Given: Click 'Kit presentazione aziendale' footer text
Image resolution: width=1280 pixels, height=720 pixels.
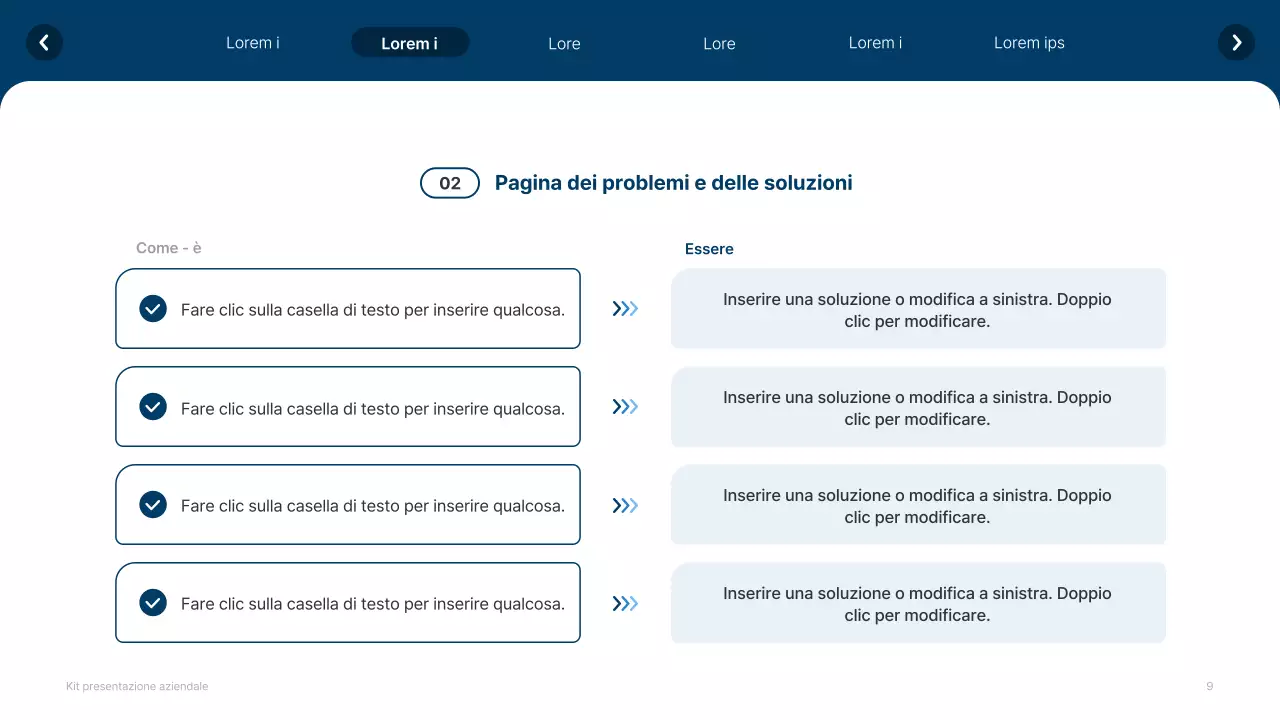Looking at the screenshot, I should [x=137, y=686].
